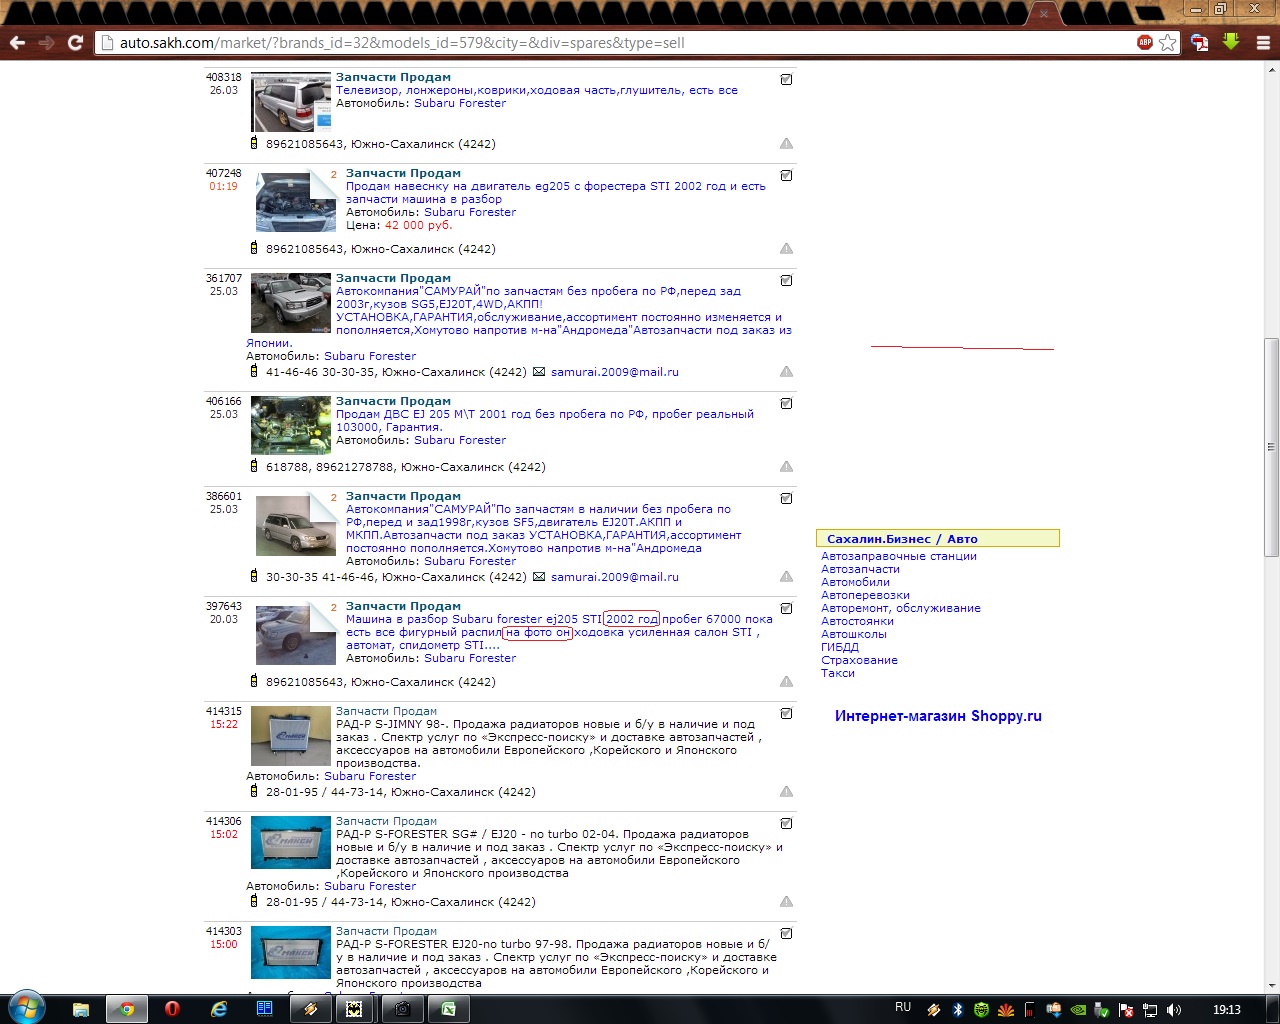Screen dimensions: 1280x1024
Task: Open the 'РАД-Р S-FORESTER EJ20-no turbo 97-98' listing
Action: click(556, 963)
